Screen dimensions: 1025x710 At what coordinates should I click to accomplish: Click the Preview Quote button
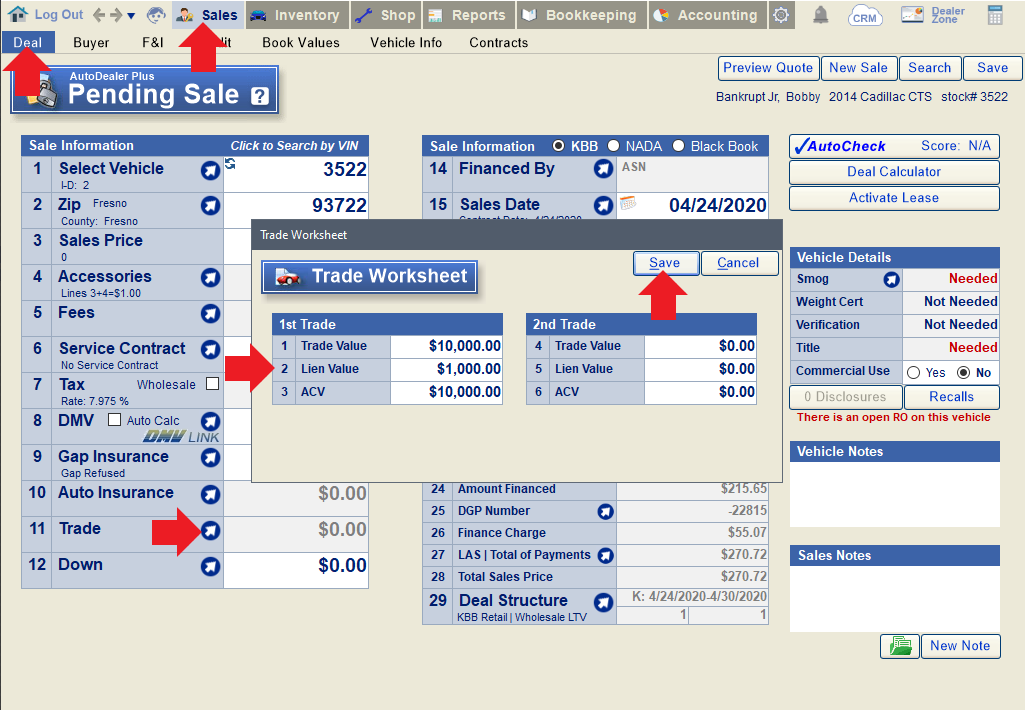tap(768, 68)
